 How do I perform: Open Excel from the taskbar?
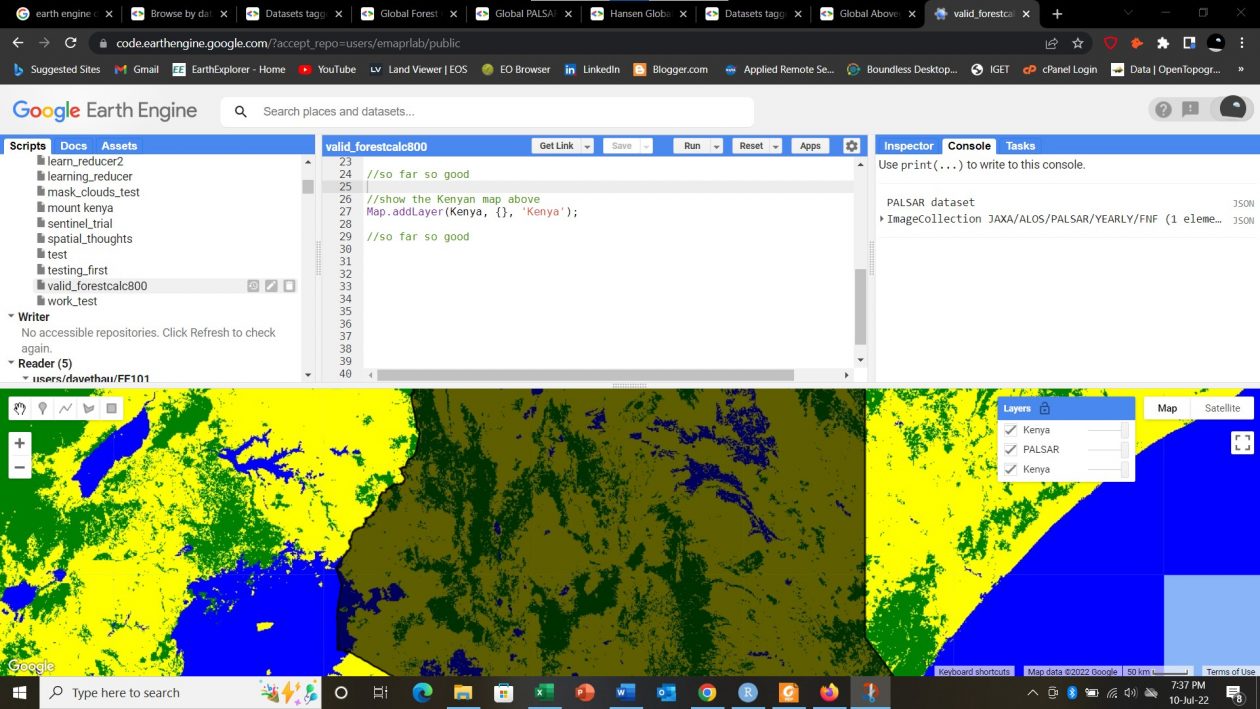(544, 692)
